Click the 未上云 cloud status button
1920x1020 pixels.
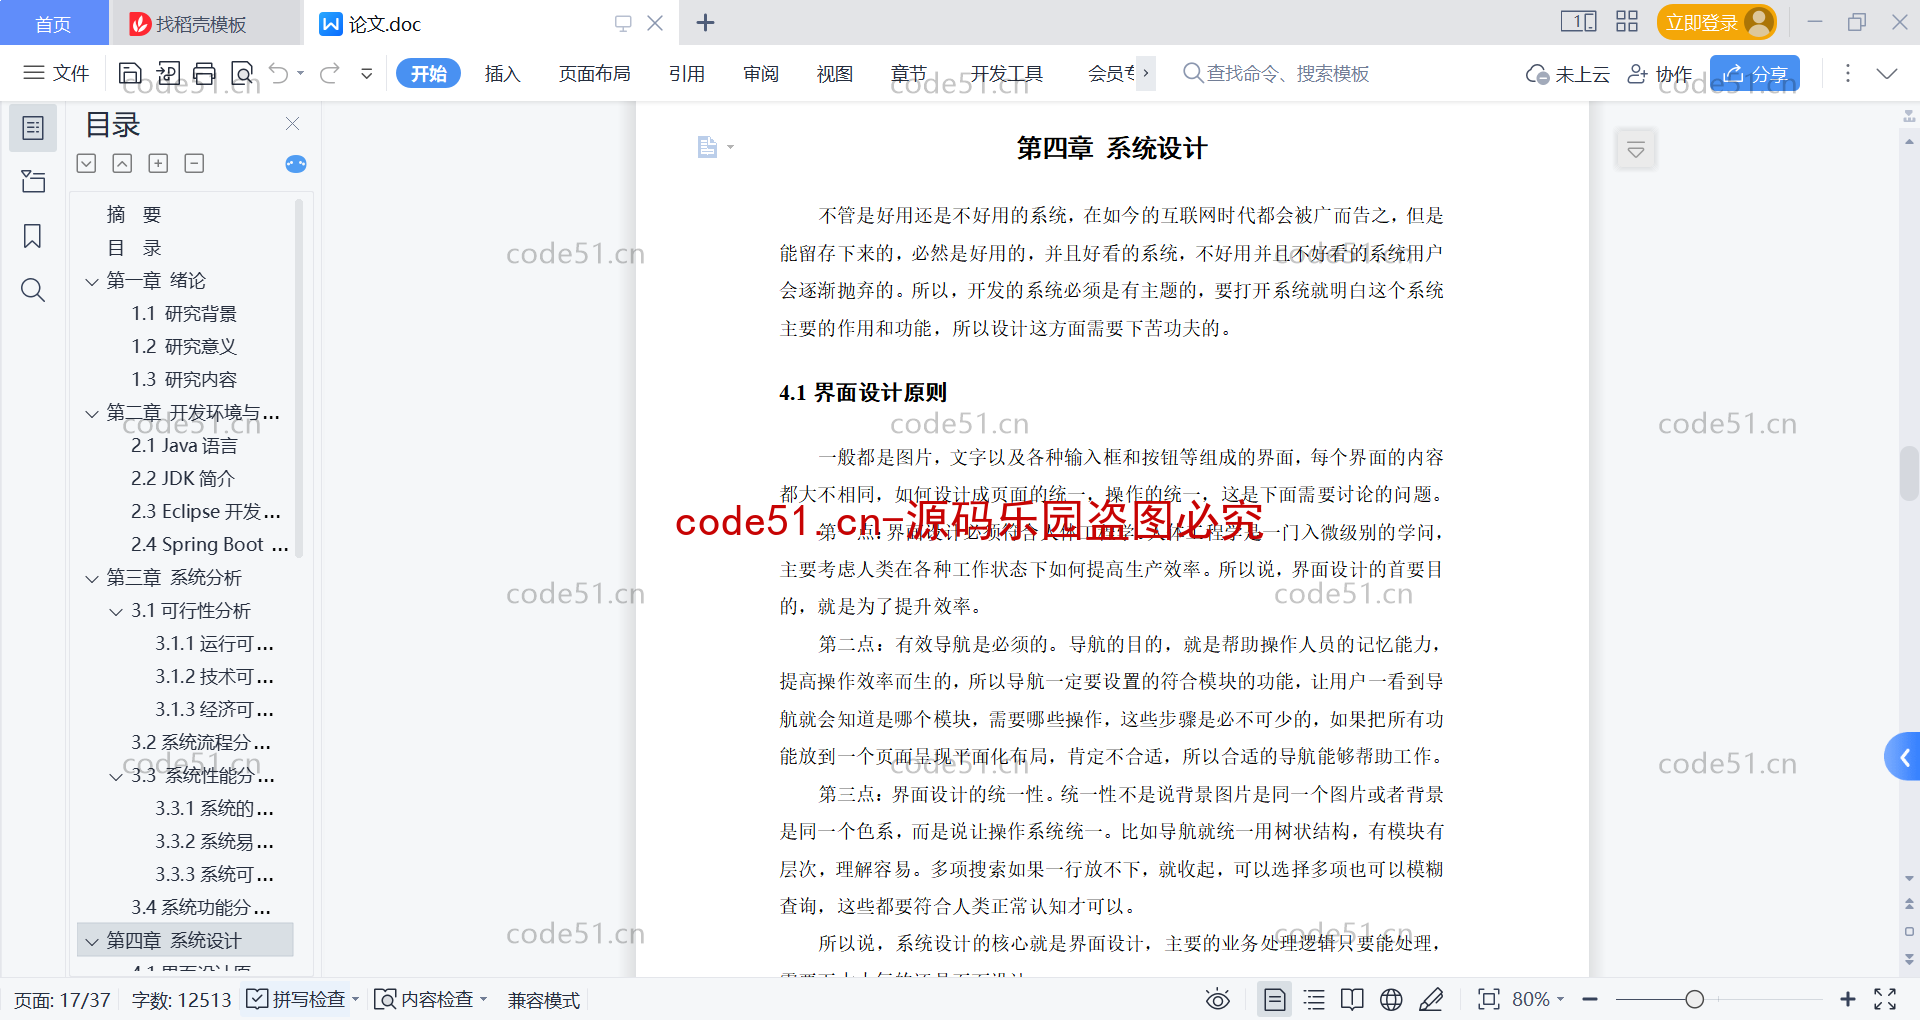[x=1567, y=74]
